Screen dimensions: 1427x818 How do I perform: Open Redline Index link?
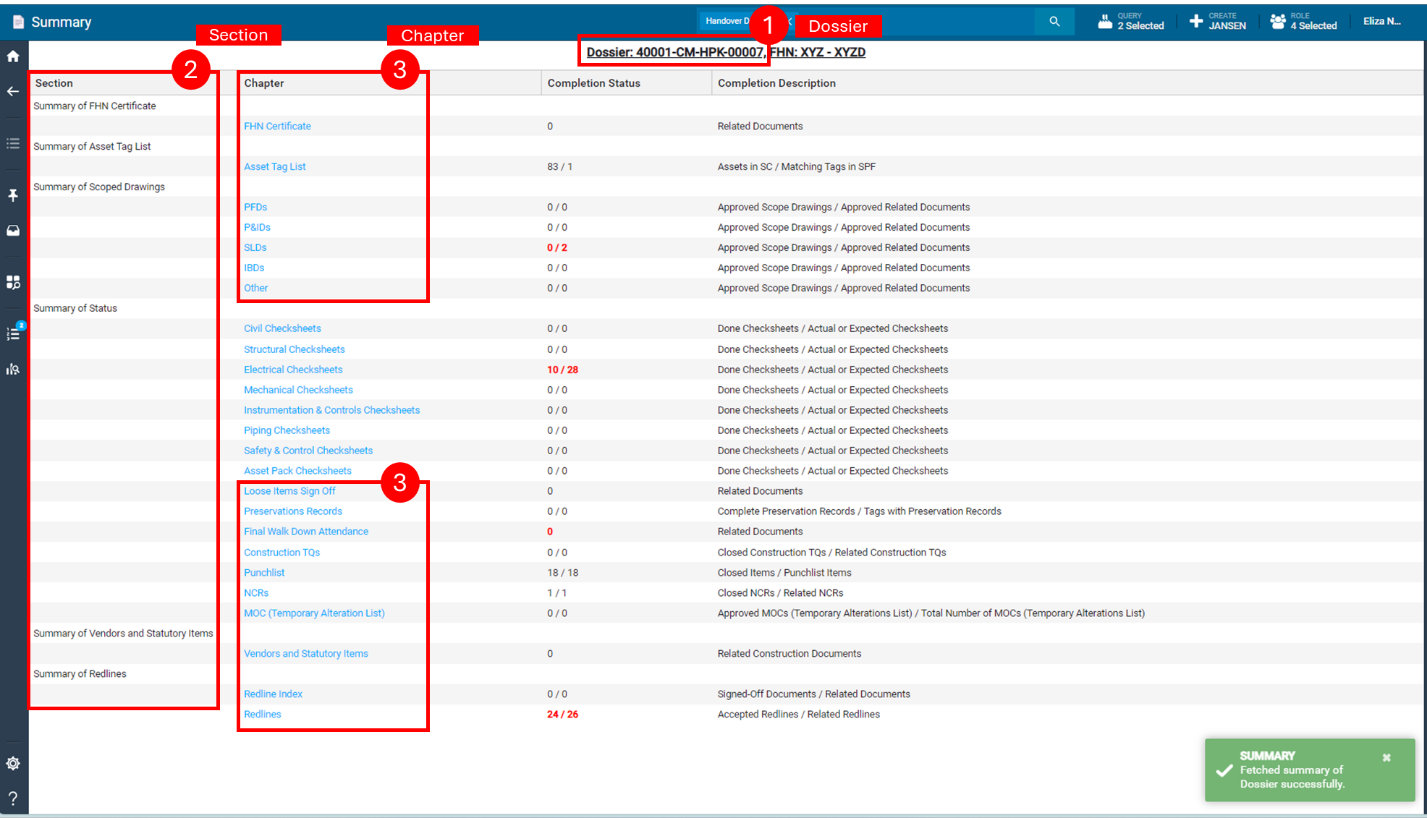[273, 694]
